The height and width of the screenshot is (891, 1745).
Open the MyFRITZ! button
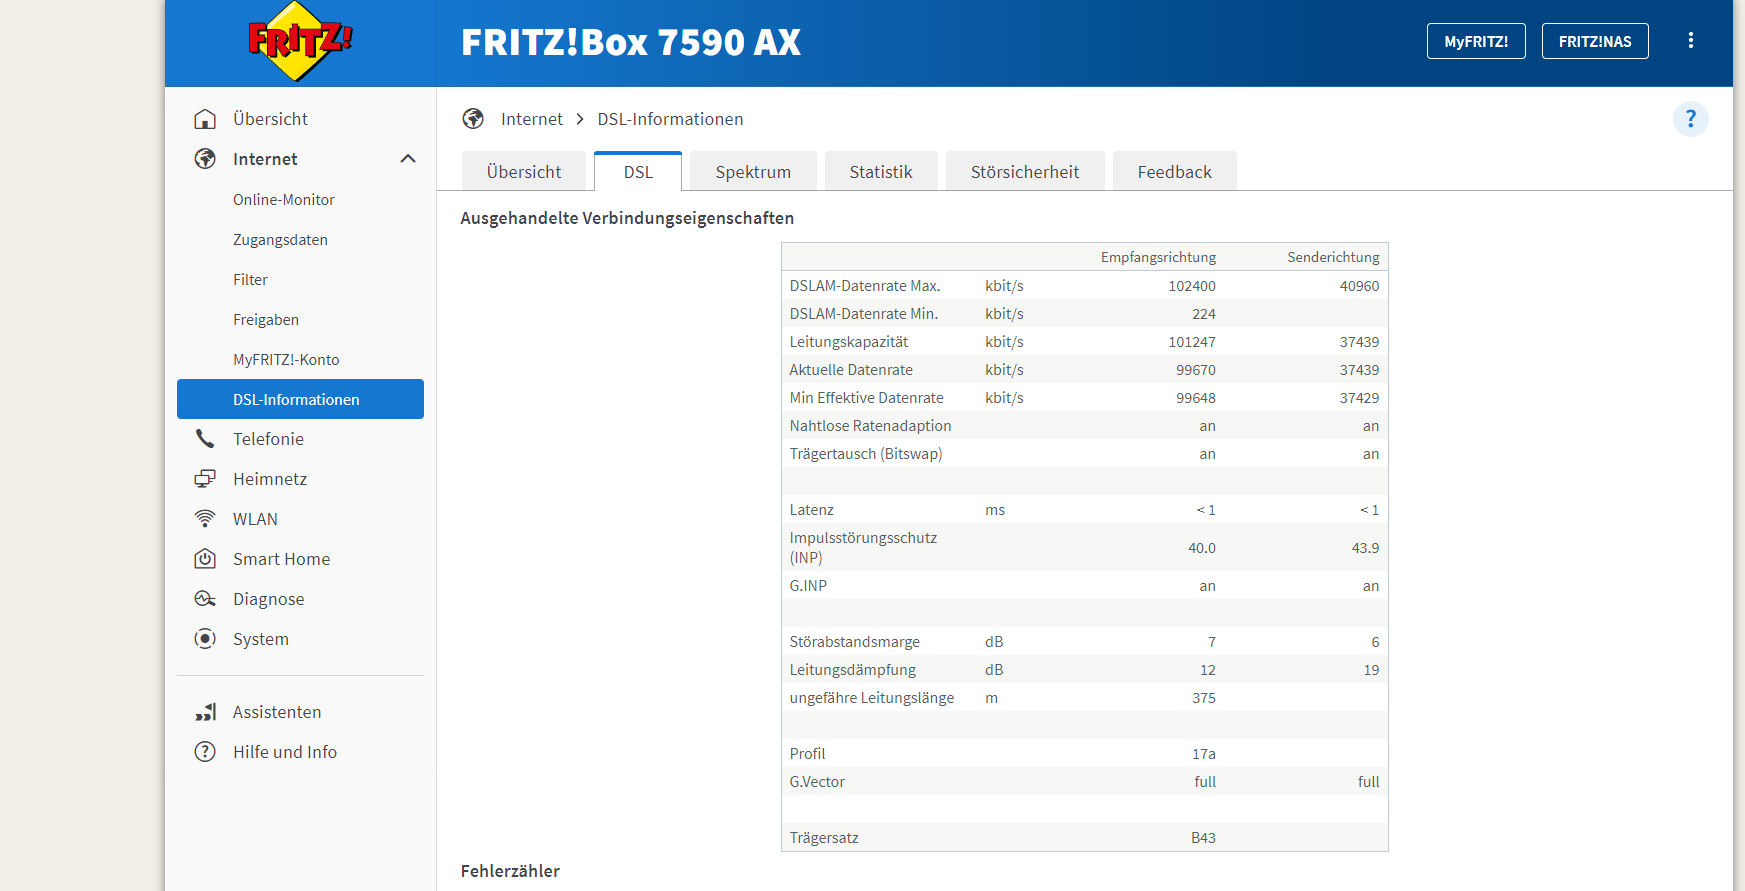(x=1476, y=41)
